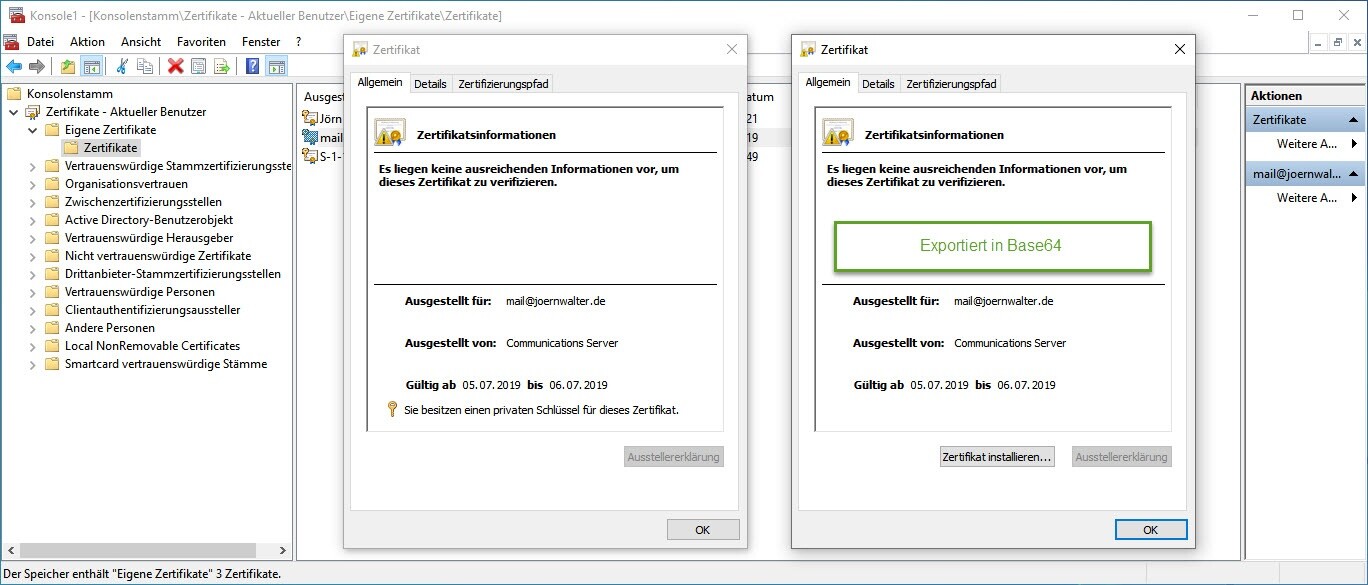Click the red X delete icon
Screen dimensions: 1368x585
tap(176, 66)
